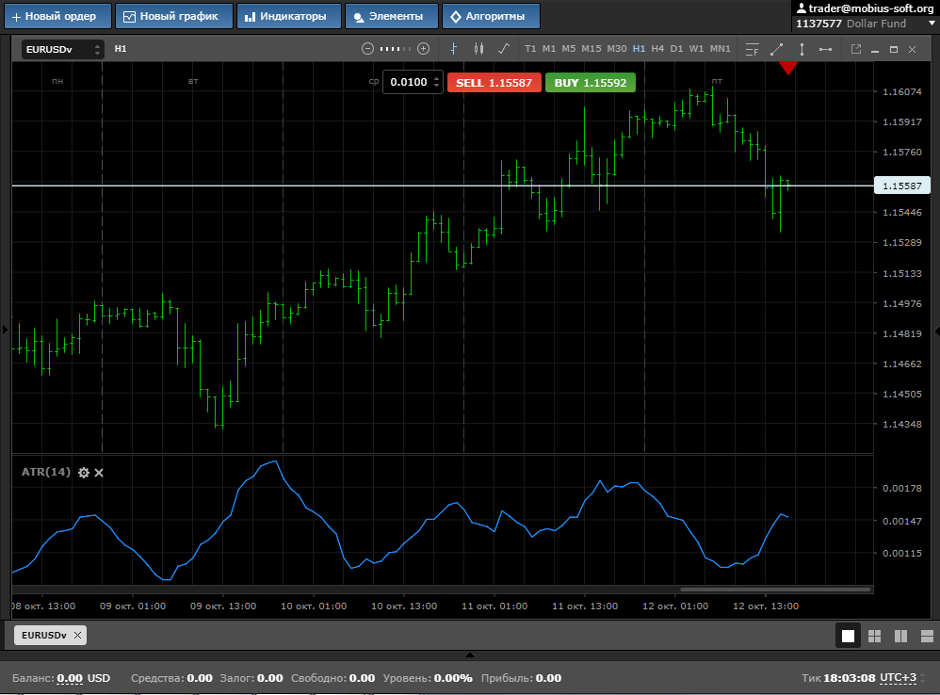Click the SELL 1.15587 button

pyautogui.click(x=494, y=83)
